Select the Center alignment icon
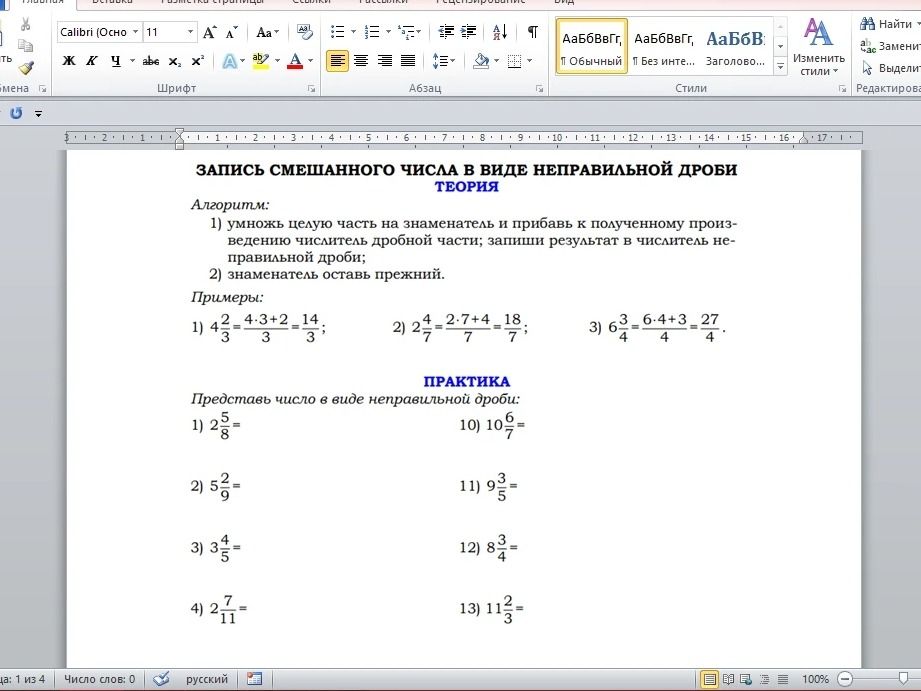This screenshot has height=691, width=921. 361,61
